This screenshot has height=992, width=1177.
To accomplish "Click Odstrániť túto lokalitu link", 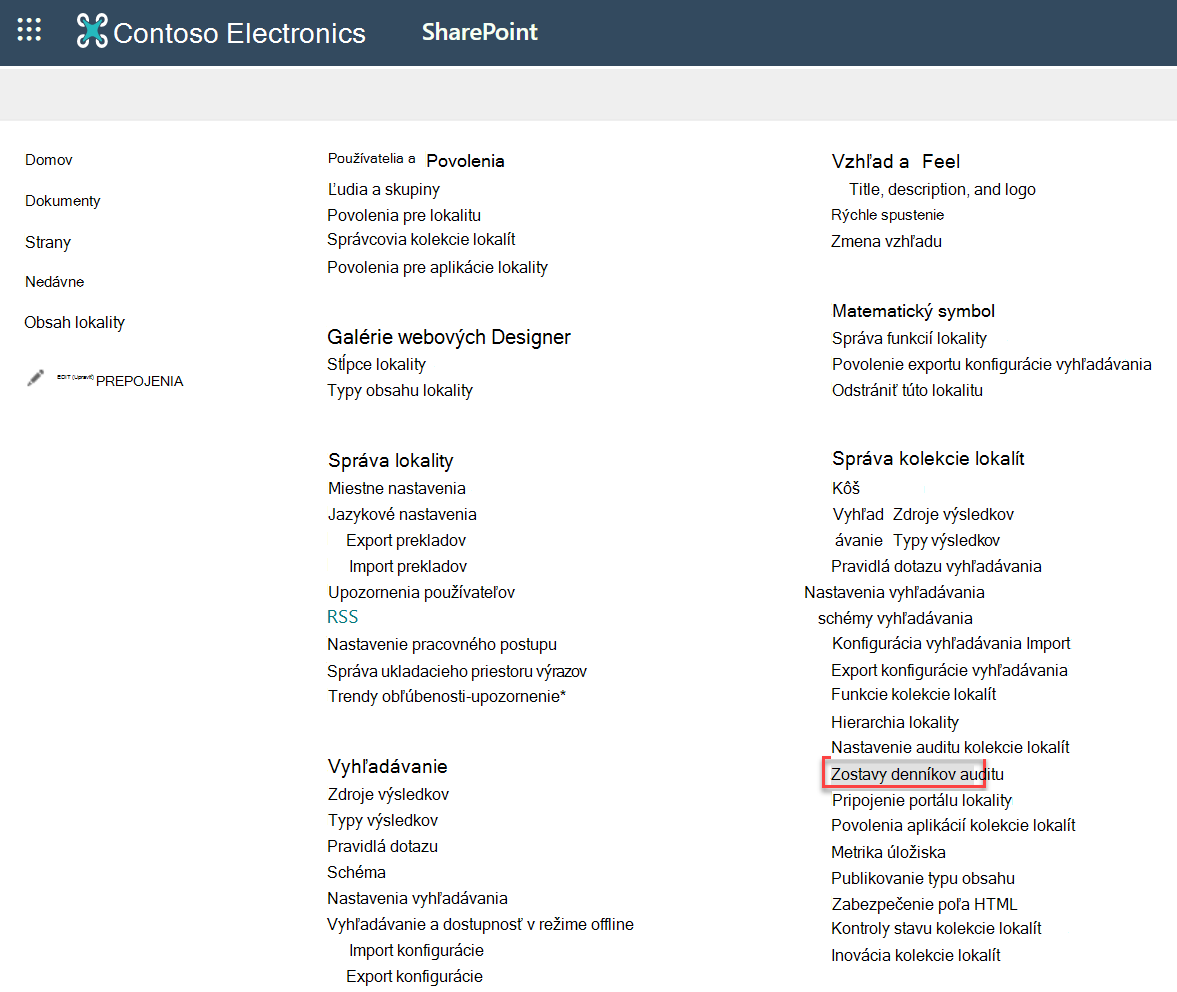I will point(907,390).
